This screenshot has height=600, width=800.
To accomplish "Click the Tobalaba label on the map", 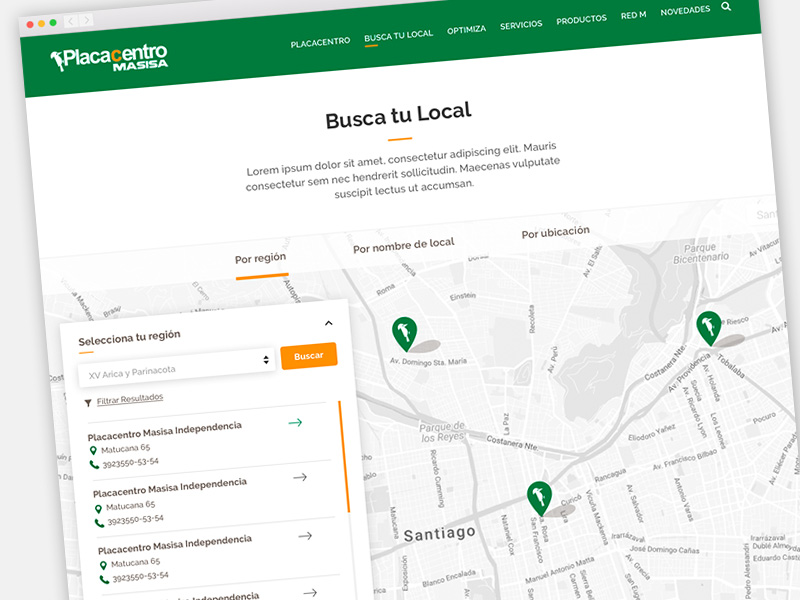I will click(x=731, y=366).
